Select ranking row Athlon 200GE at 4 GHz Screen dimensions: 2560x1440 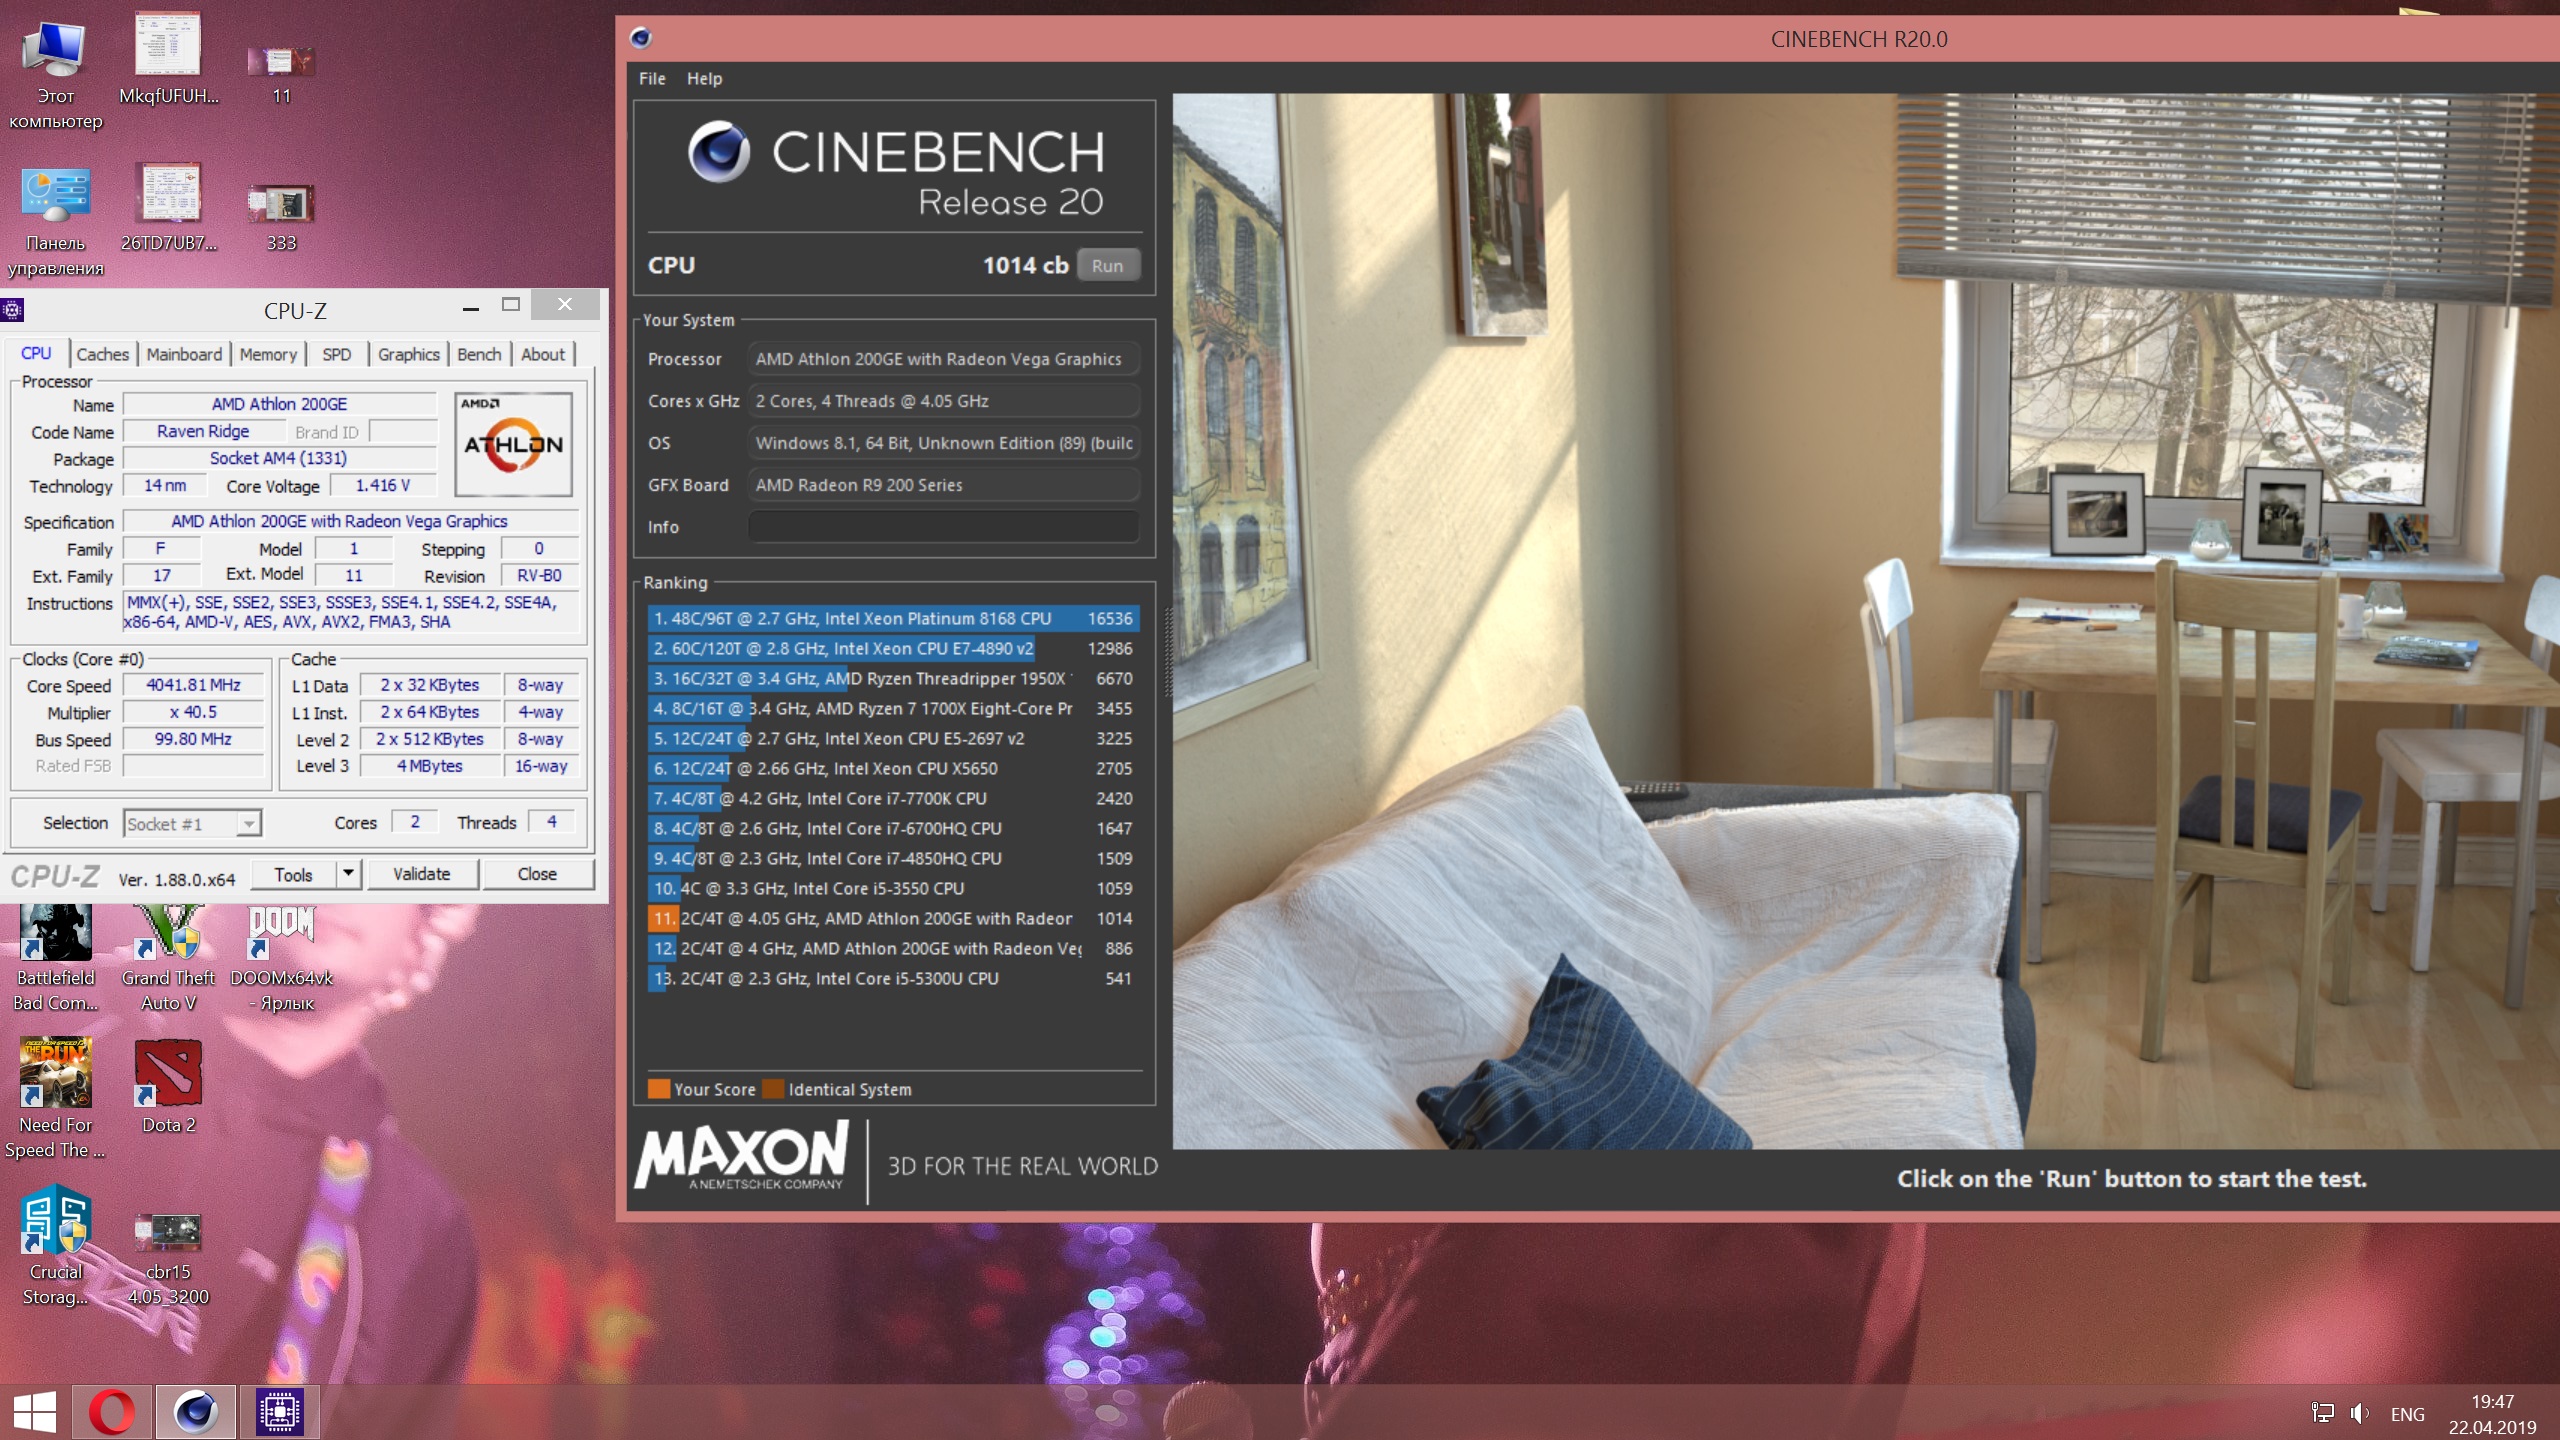tap(893, 949)
